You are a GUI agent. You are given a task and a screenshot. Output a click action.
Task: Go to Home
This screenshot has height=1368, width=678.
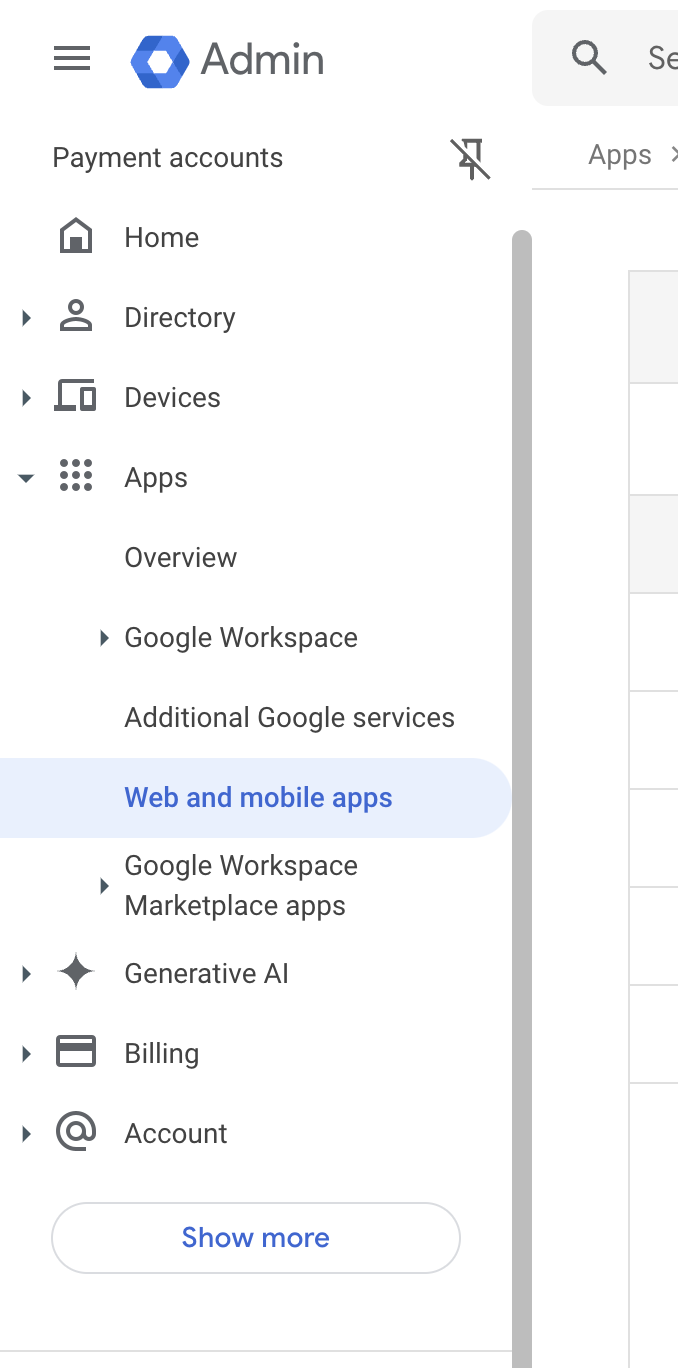(161, 238)
